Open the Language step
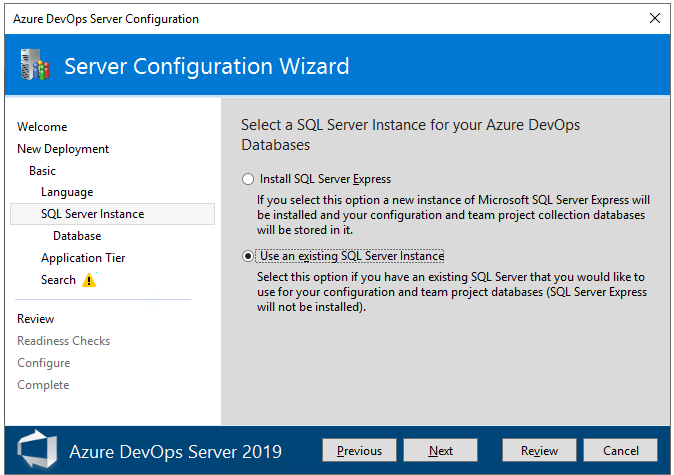 [67, 192]
